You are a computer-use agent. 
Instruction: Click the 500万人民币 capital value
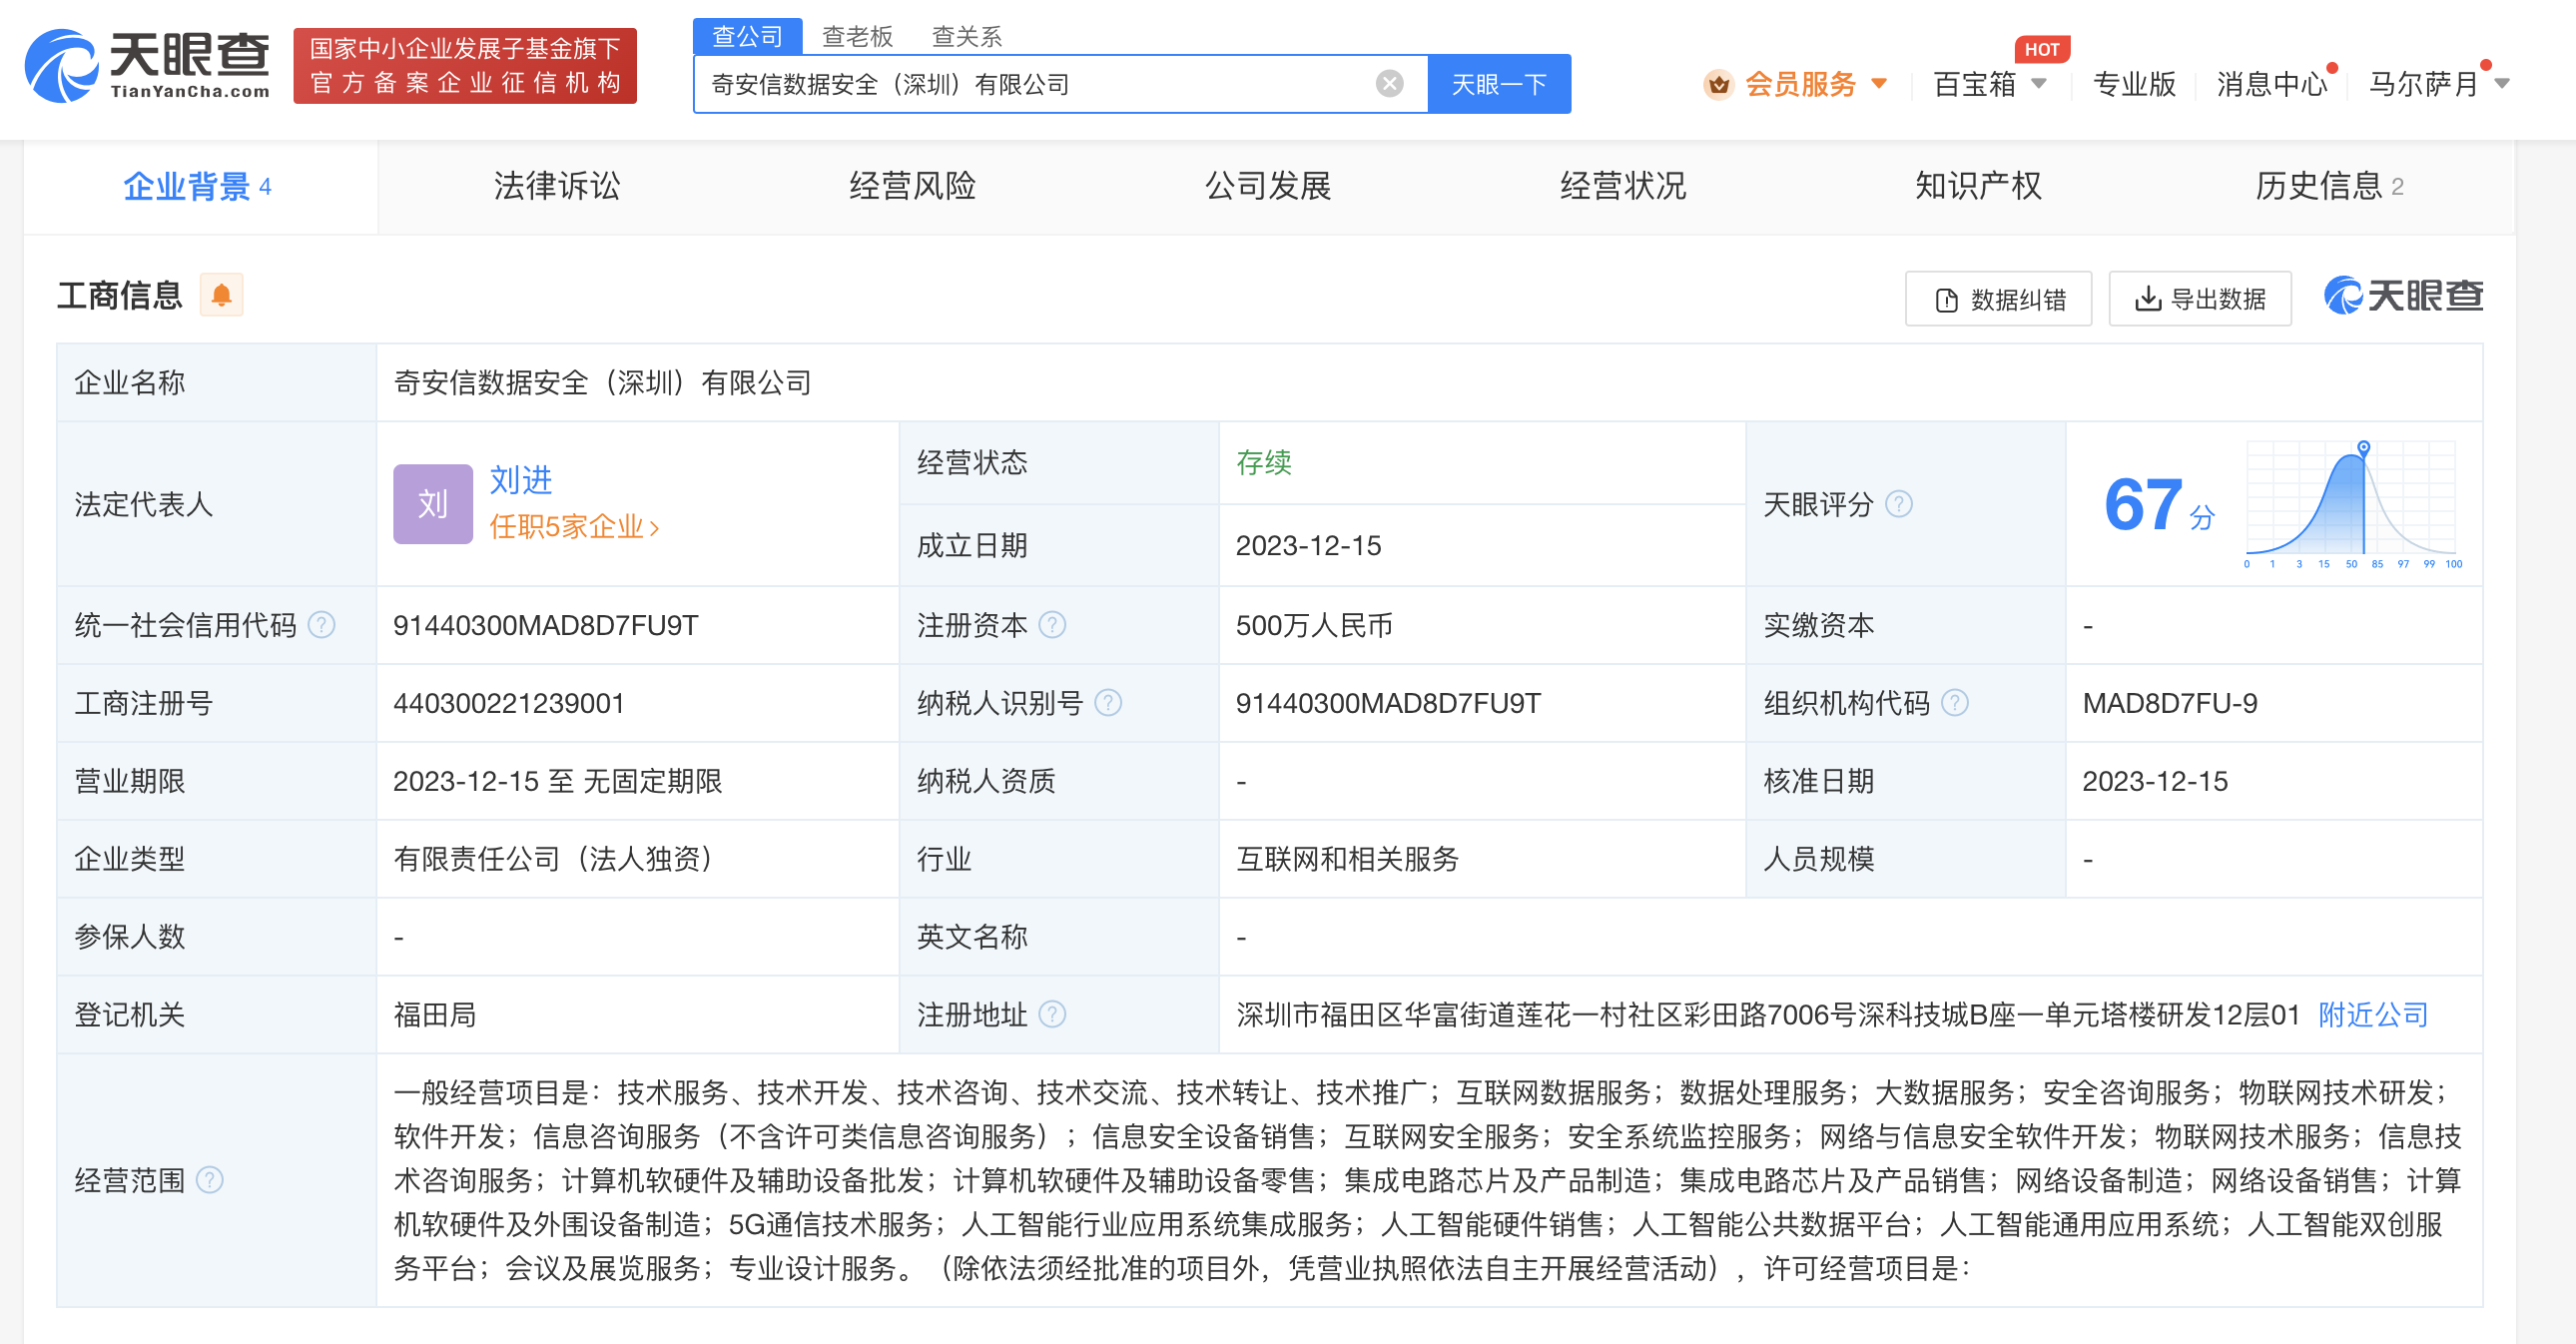pos(1314,625)
